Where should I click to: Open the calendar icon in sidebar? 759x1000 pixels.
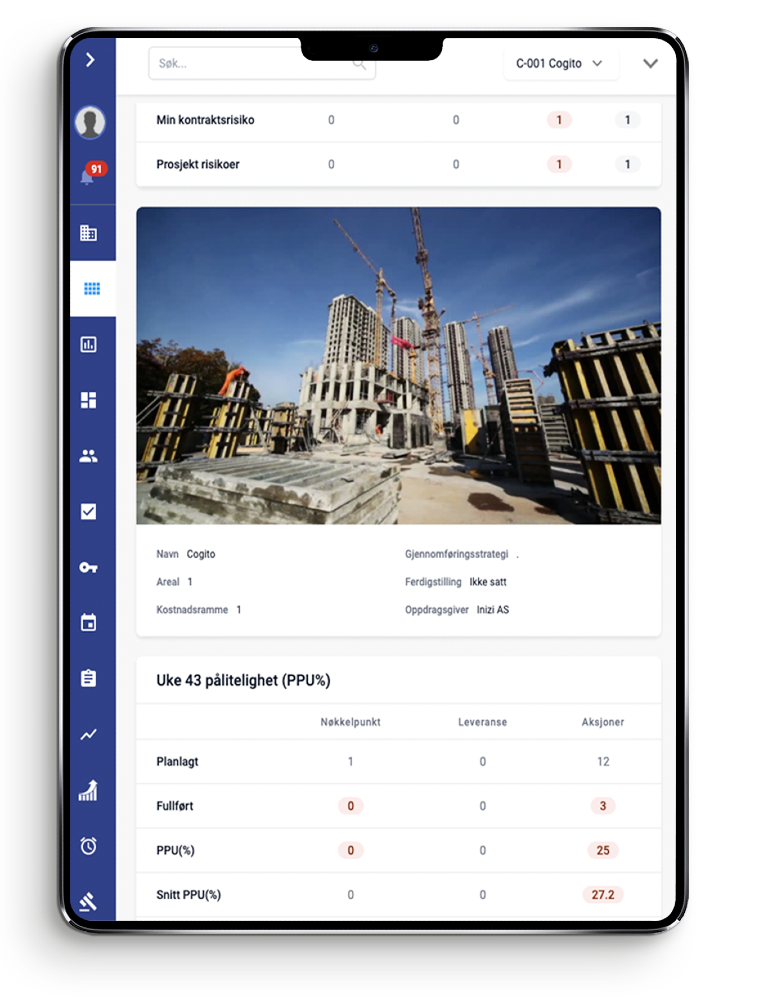89,622
